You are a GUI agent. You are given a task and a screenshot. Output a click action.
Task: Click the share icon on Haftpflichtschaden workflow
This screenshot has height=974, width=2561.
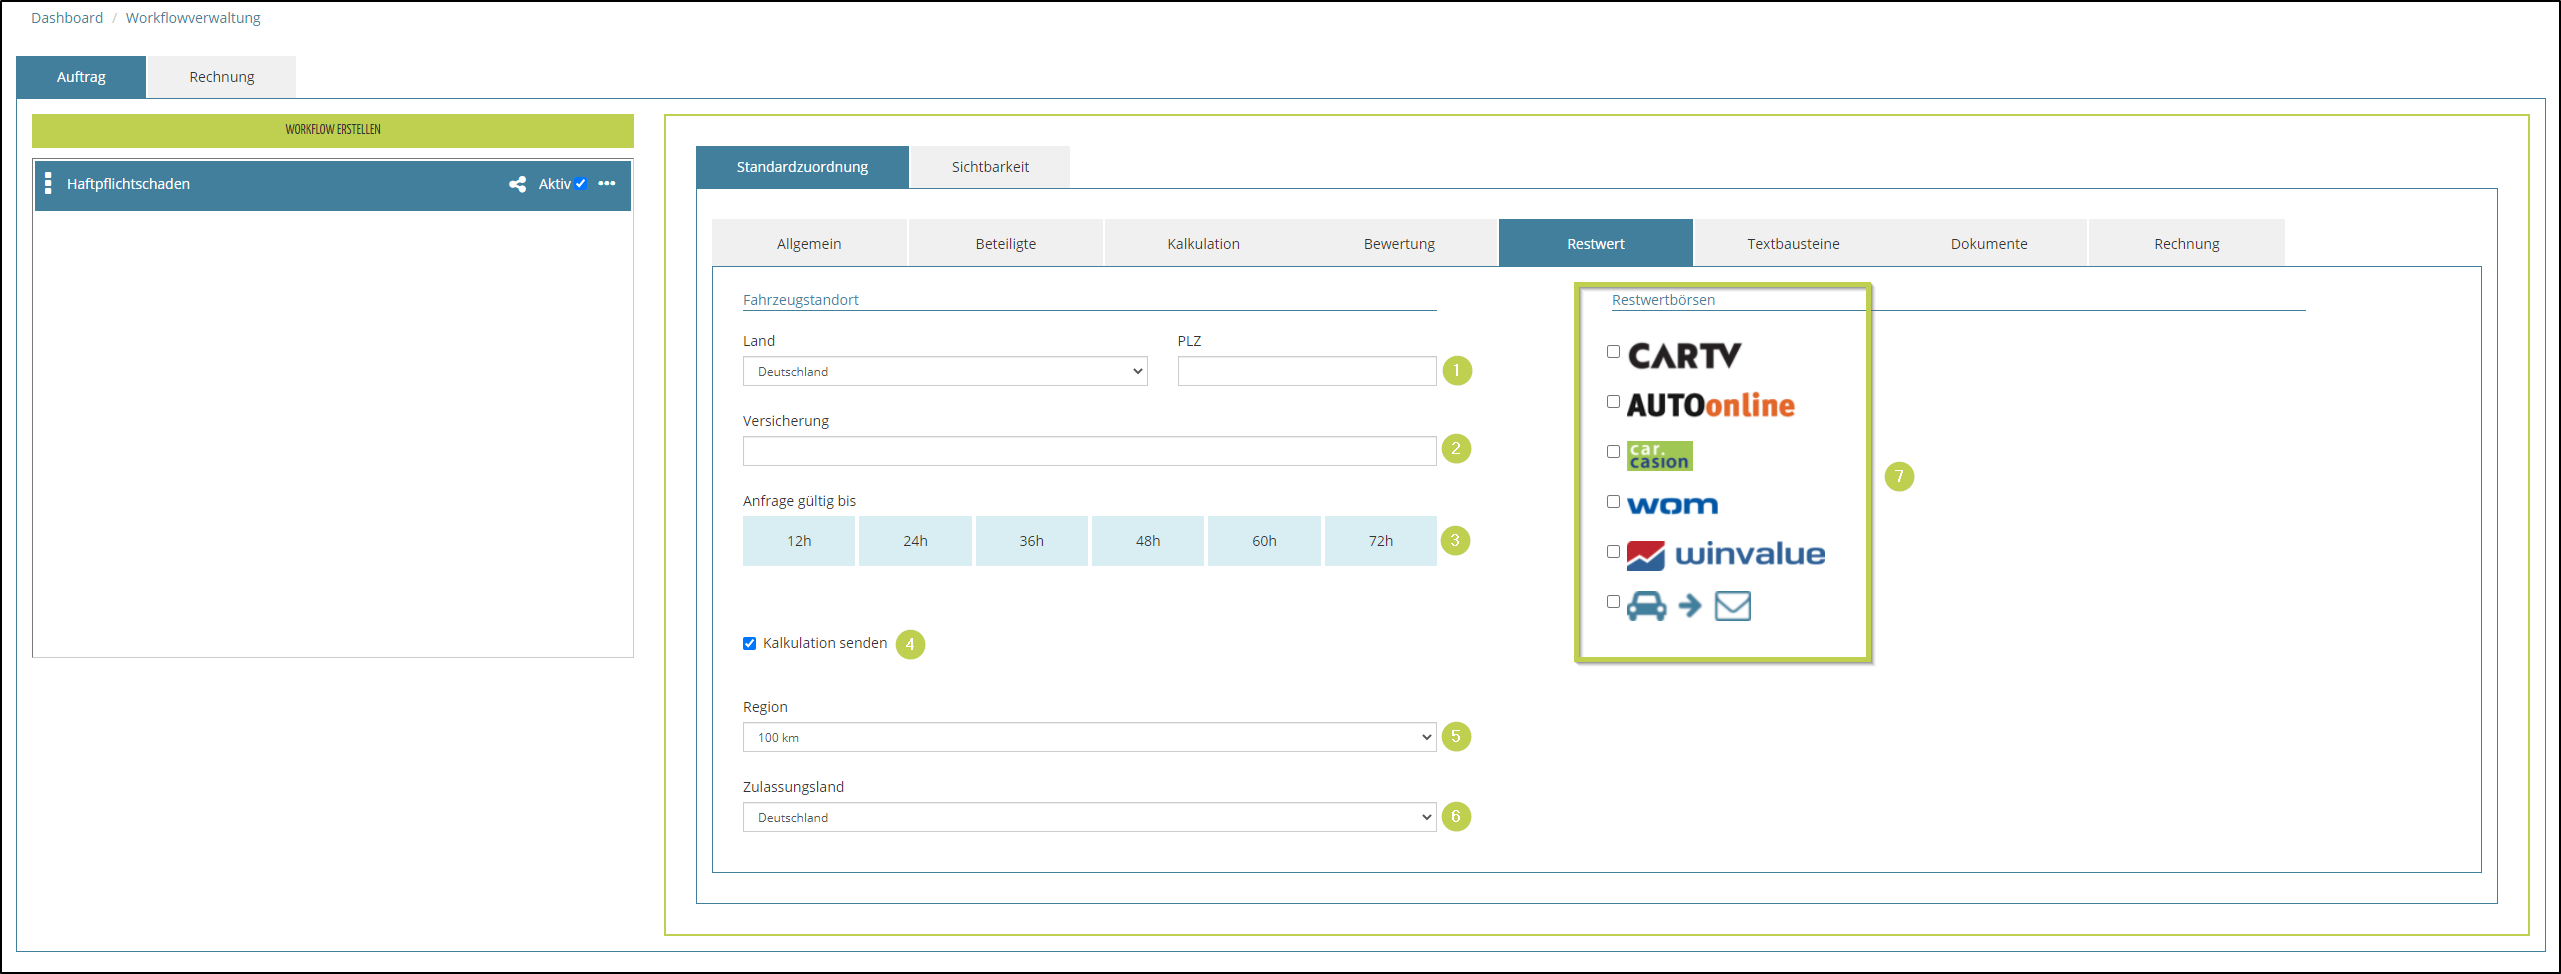pyautogui.click(x=517, y=184)
